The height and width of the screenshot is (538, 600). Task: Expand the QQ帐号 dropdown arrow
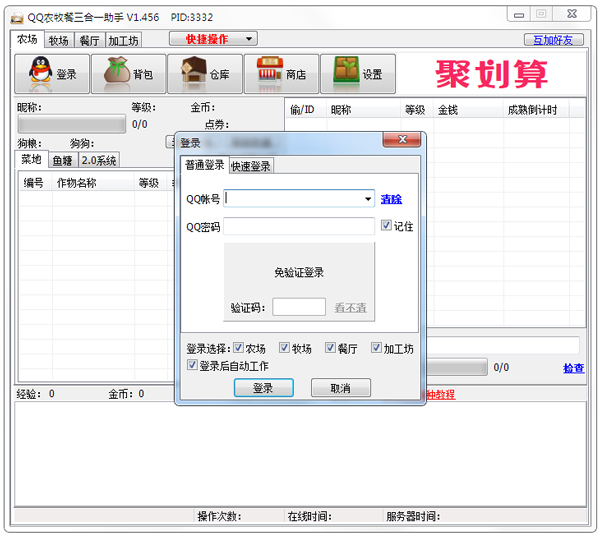point(368,199)
